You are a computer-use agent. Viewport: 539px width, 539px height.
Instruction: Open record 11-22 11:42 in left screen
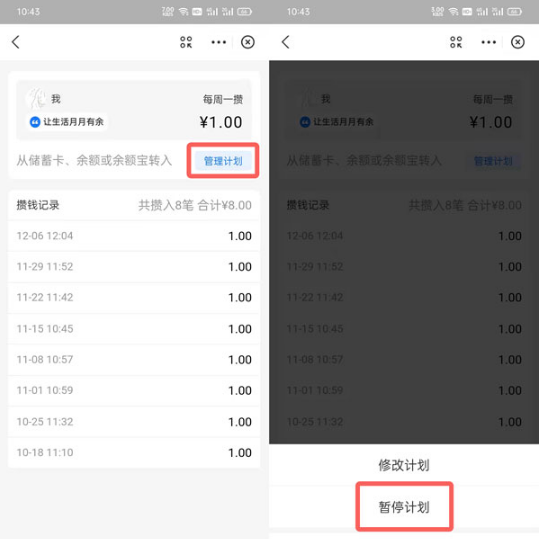pos(134,298)
